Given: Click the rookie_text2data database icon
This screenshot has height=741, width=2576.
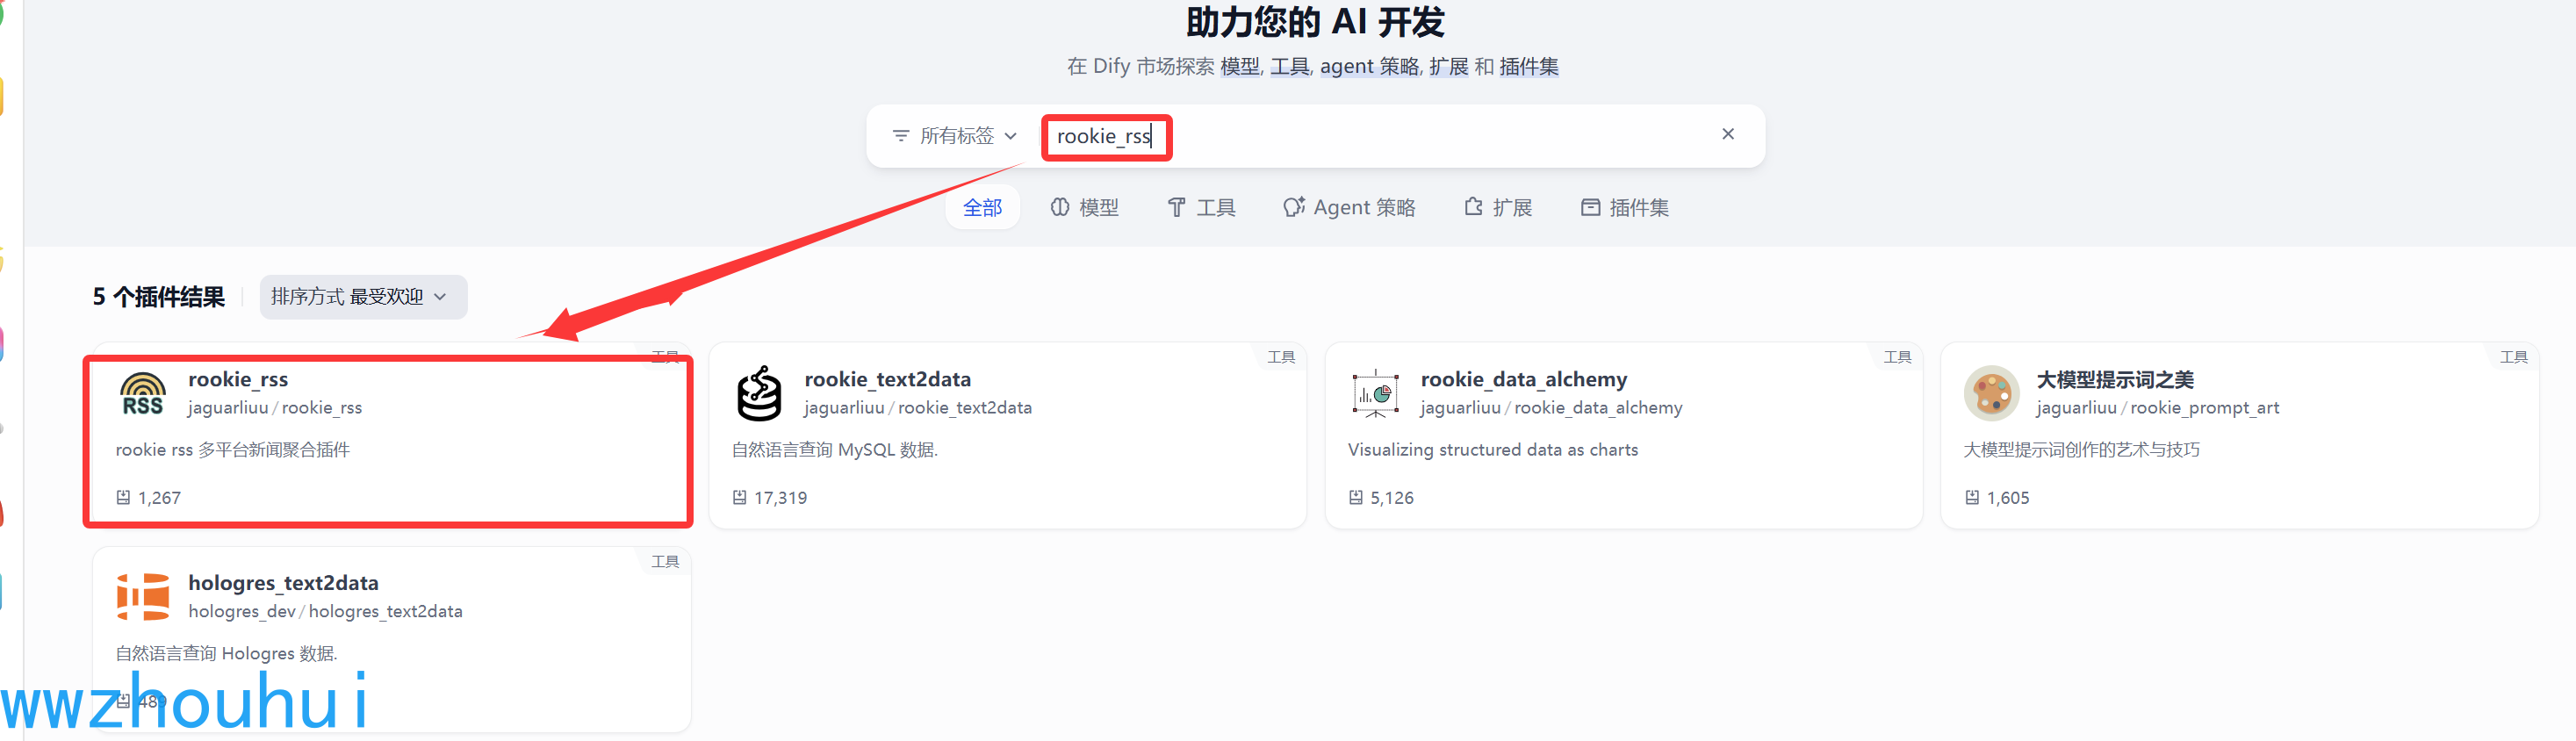Looking at the screenshot, I should pos(759,393).
